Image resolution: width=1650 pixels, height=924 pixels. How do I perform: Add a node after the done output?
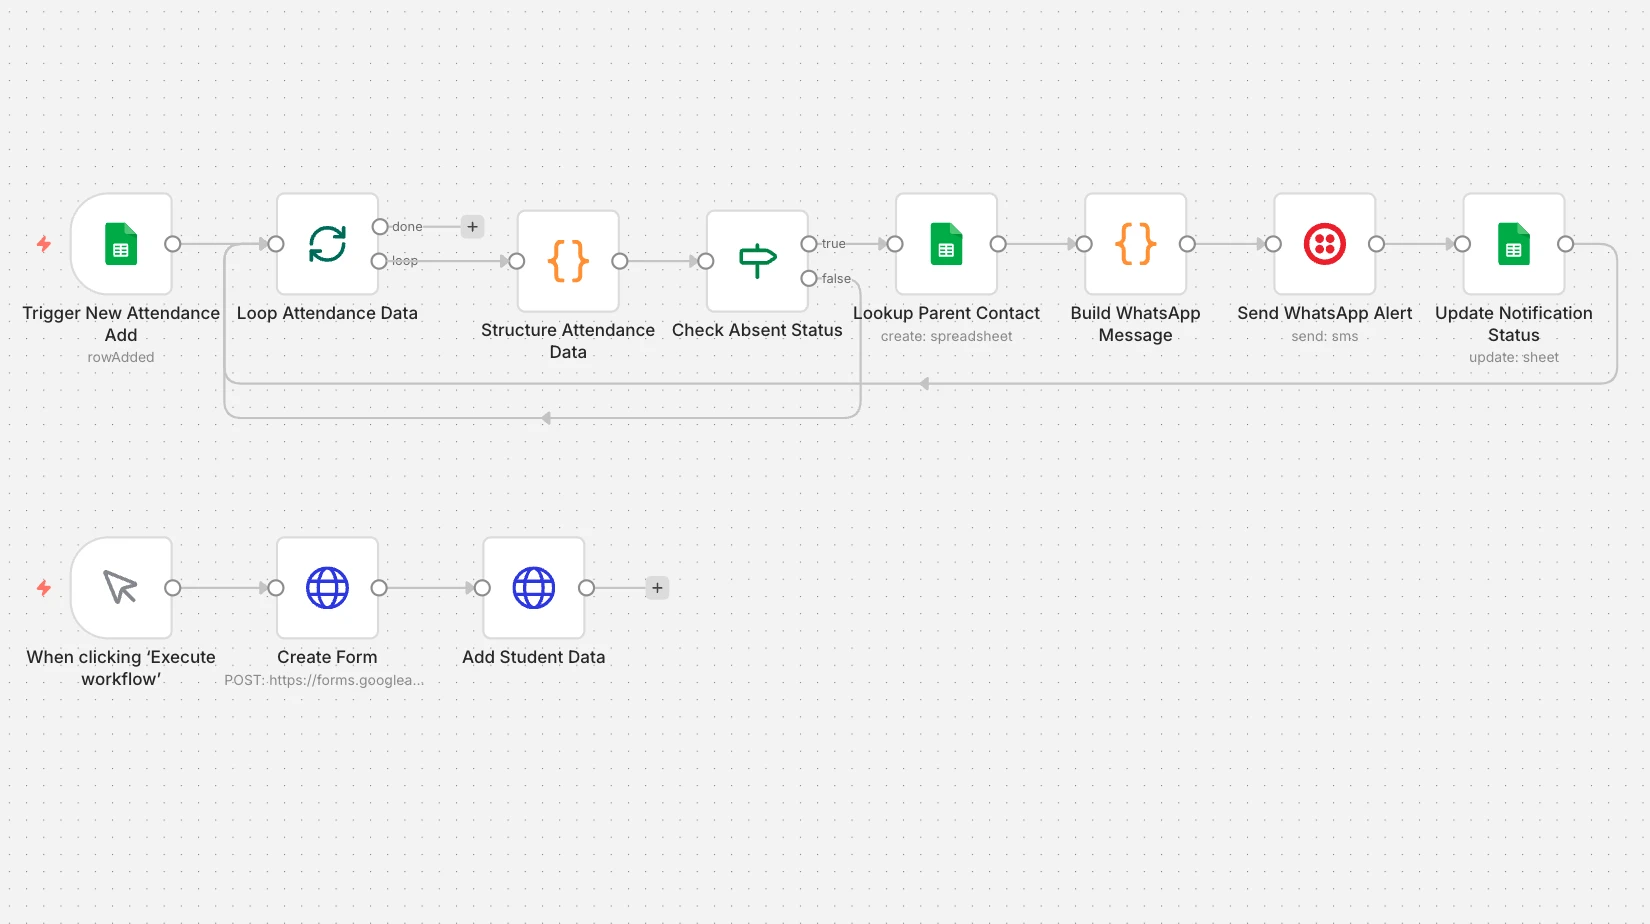coord(473,227)
